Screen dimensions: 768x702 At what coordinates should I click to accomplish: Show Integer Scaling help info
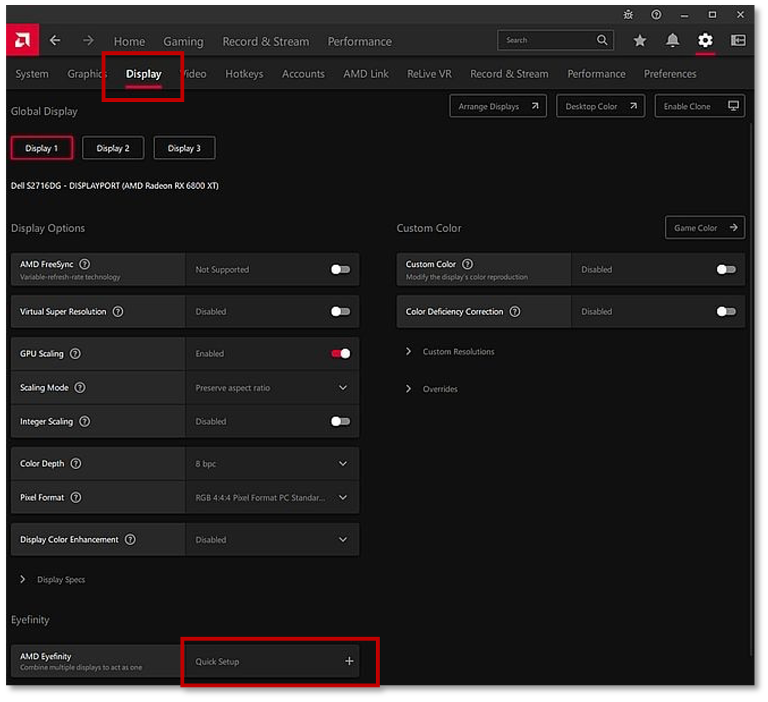pyautogui.click(x=84, y=421)
